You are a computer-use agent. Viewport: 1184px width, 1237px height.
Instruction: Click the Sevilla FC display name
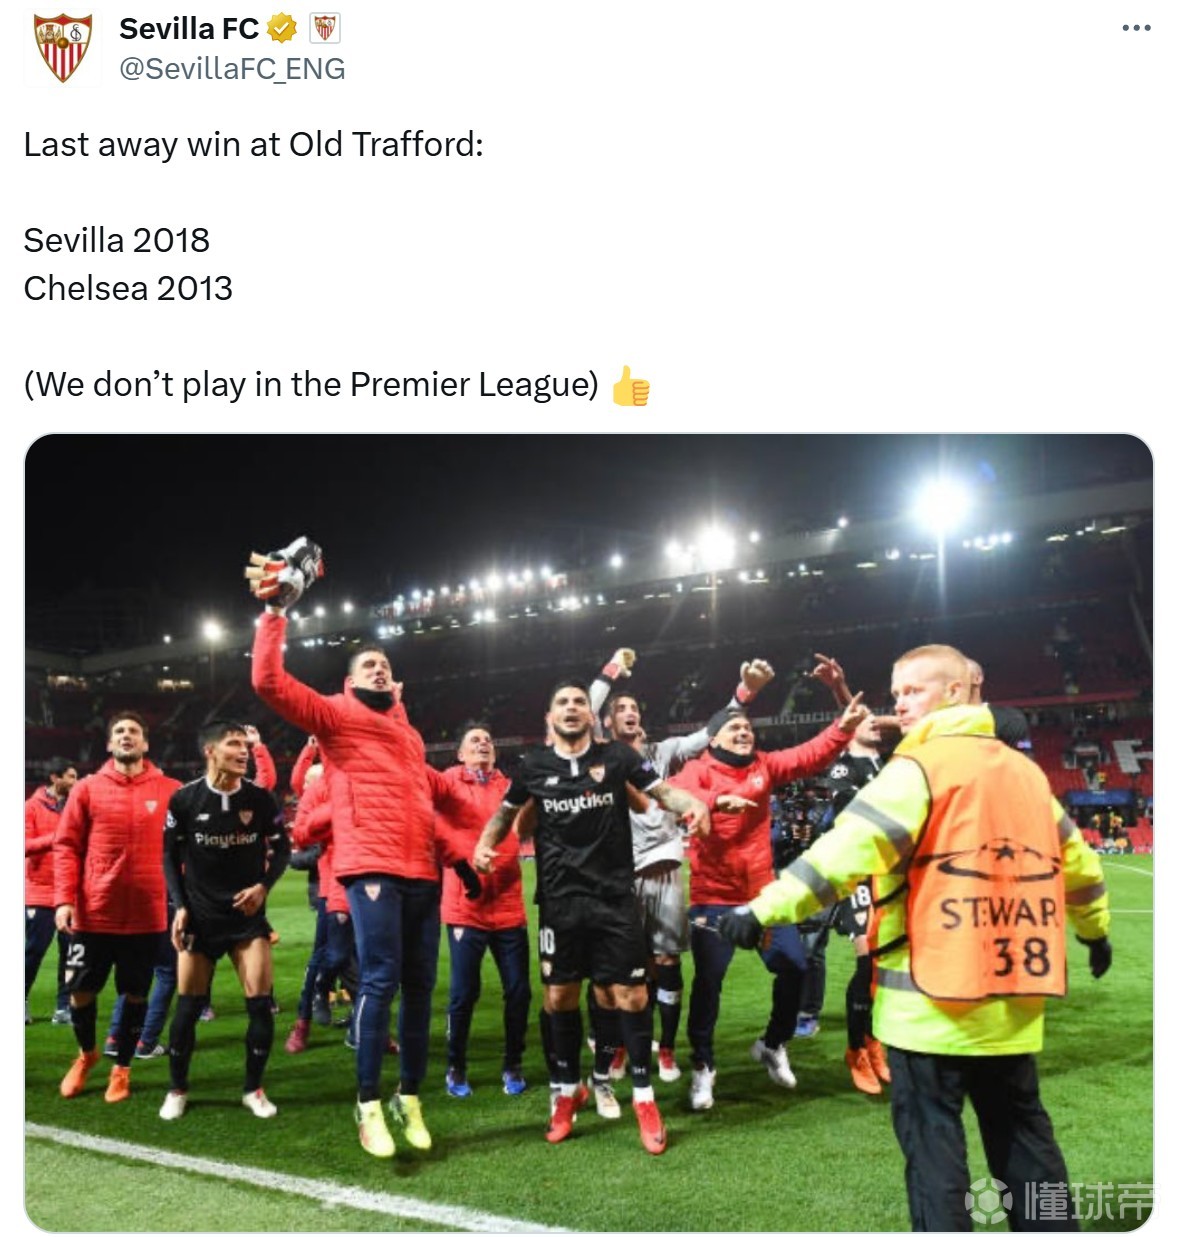pyautogui.click(x=189, y=29)
